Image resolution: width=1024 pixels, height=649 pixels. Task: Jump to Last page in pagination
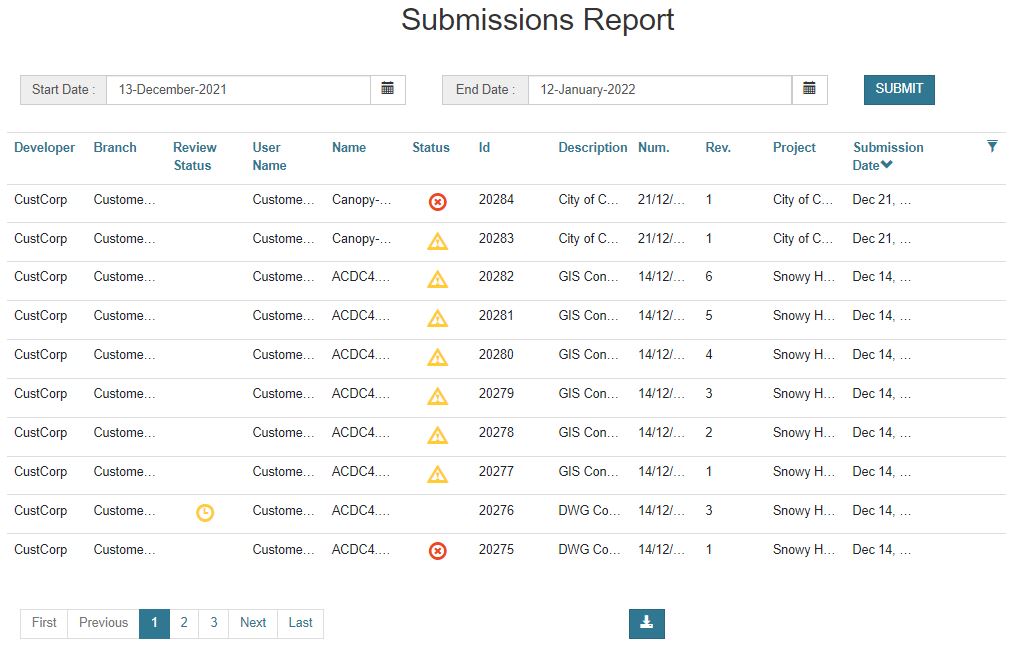[300, 623]
